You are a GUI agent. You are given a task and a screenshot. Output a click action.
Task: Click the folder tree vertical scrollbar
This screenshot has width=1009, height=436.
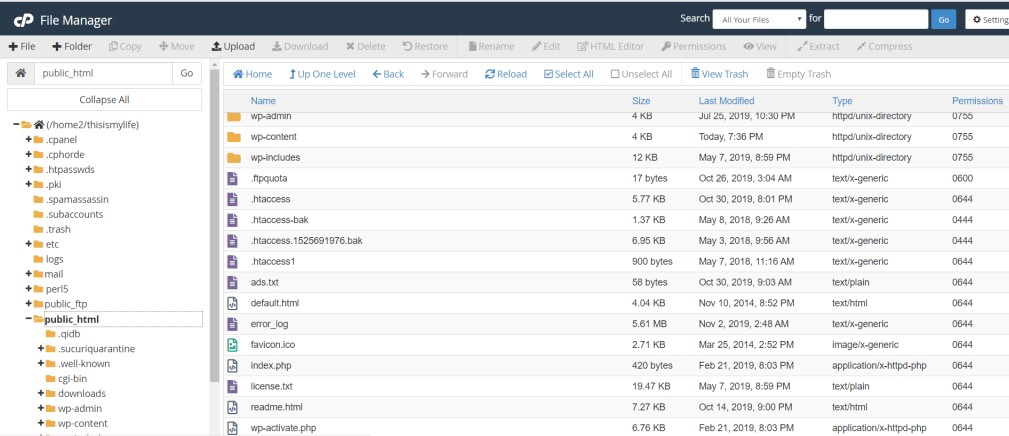coord(214,225)
